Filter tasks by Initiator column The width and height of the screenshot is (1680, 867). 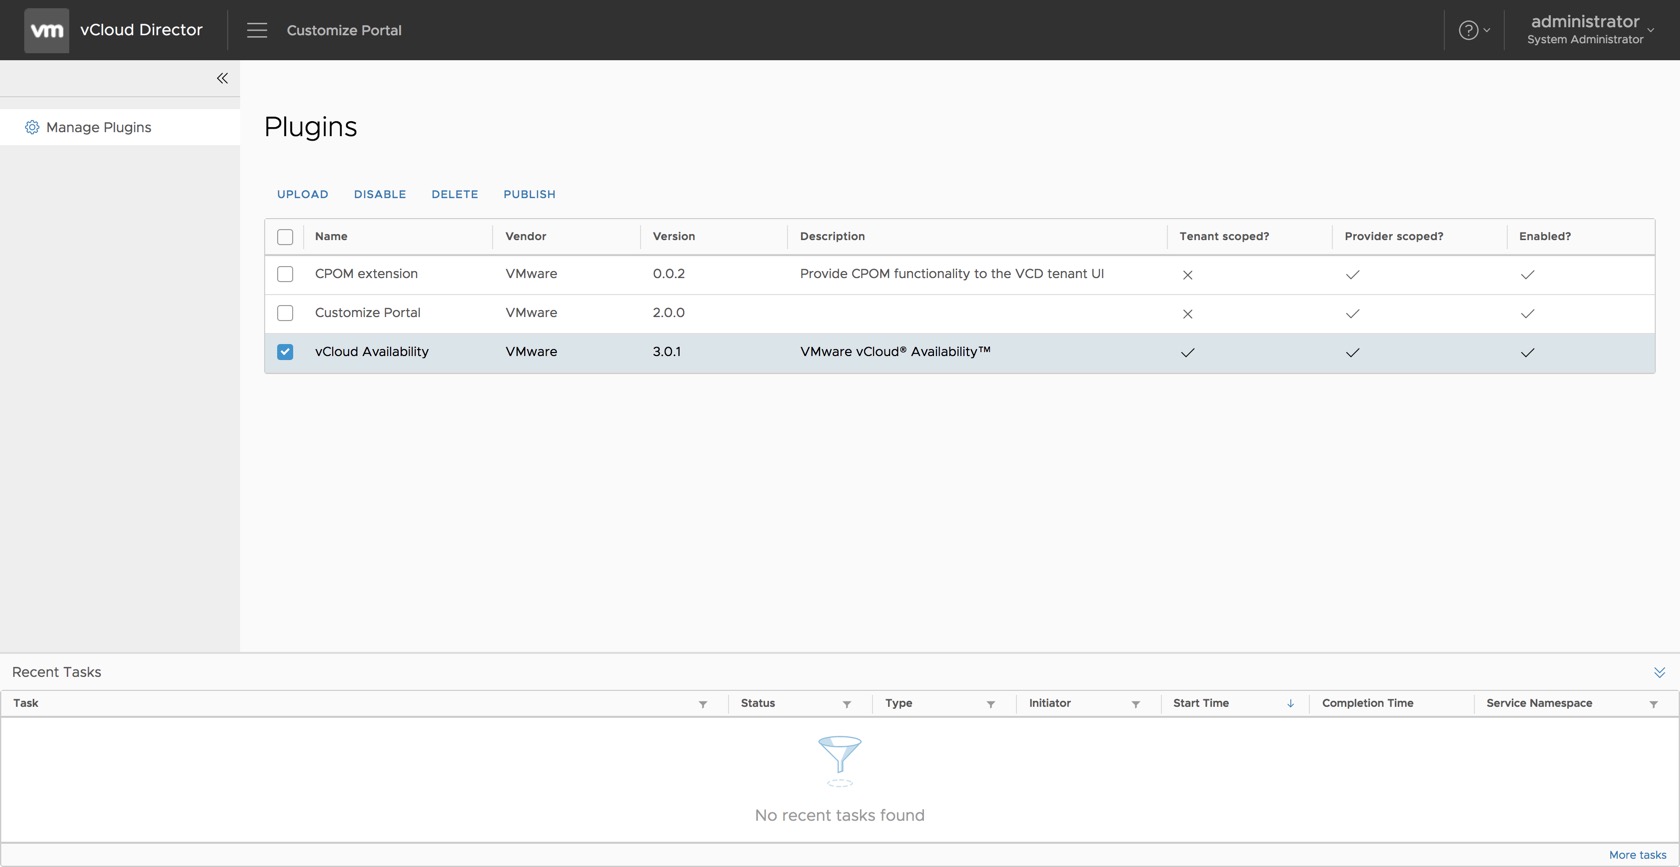[1136, 704]
